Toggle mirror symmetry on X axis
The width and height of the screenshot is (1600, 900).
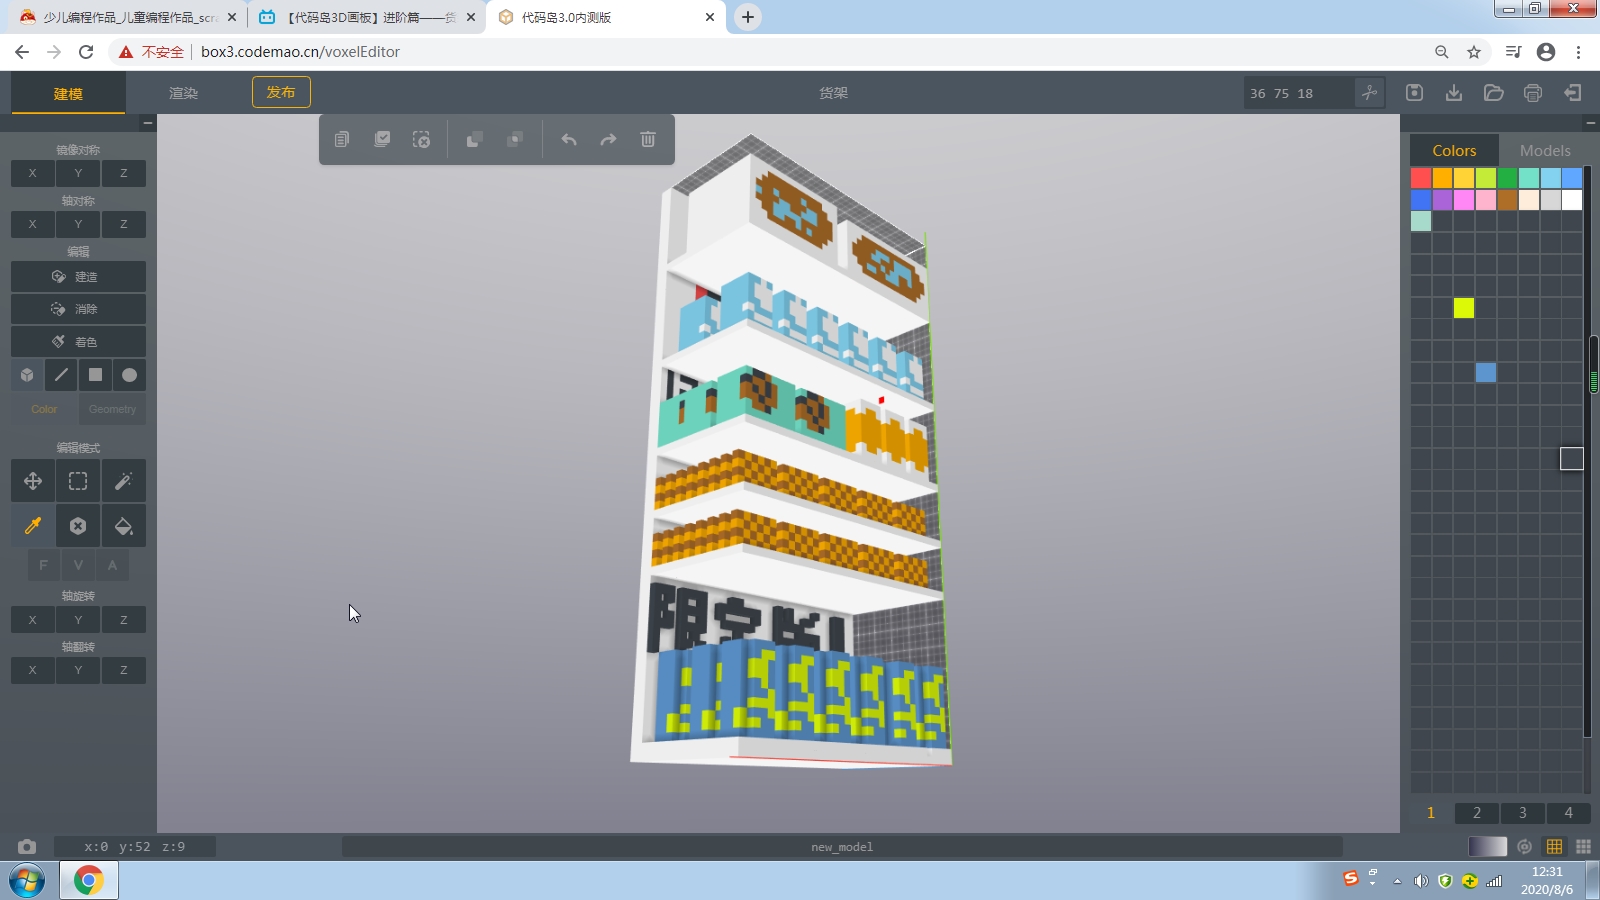pos(33,173)
